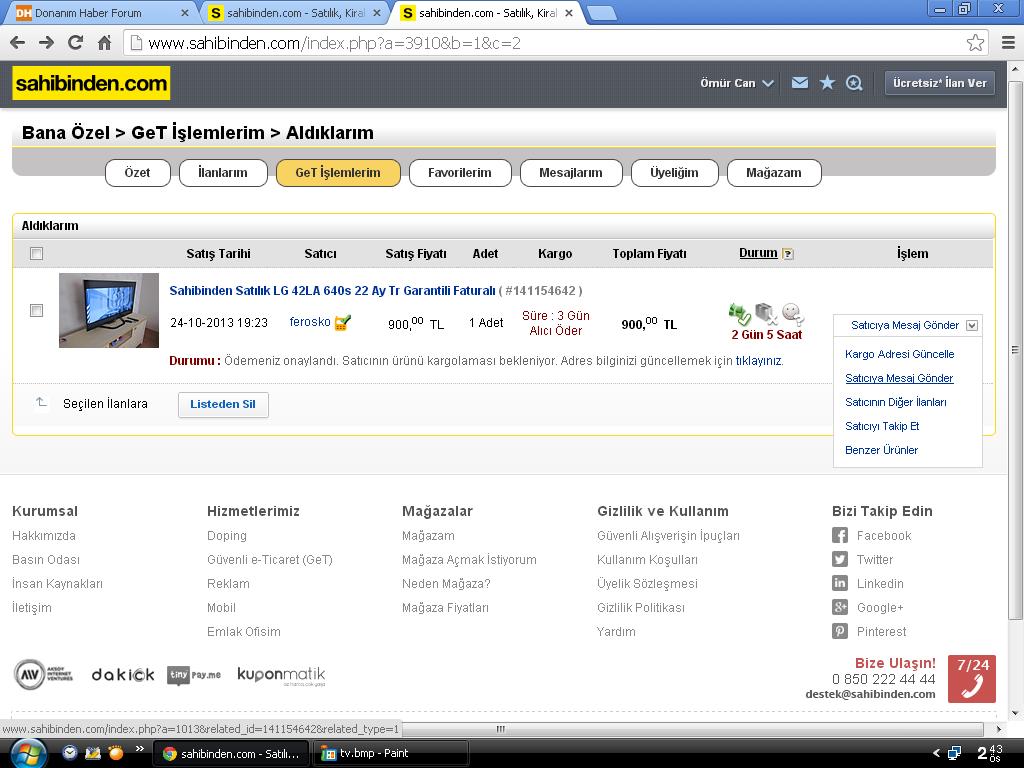Click the payment approved status icon
The width and height of the screenshot is (1024, 768).
740,314
